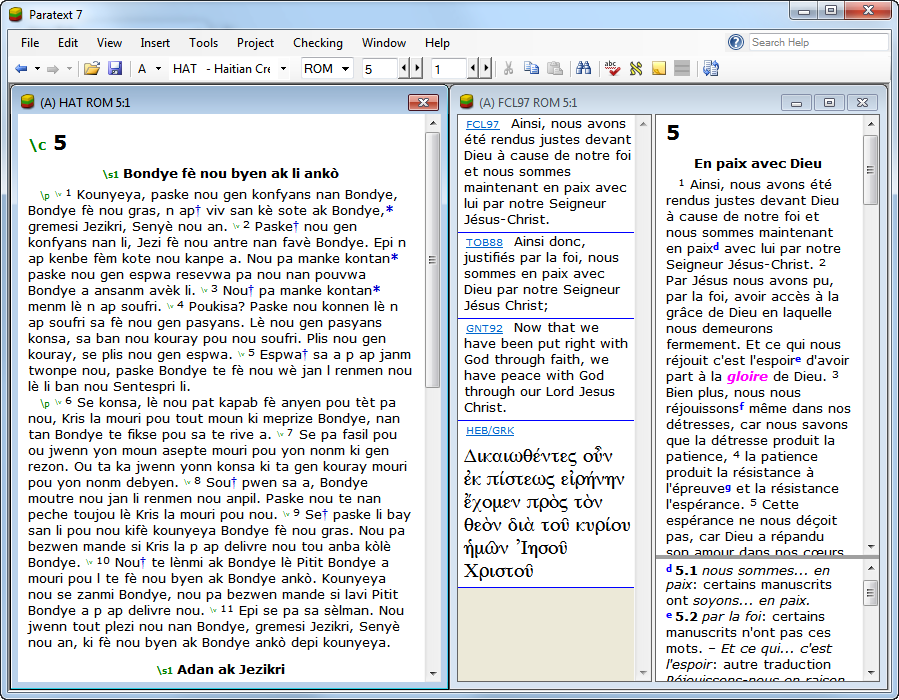
Task: Open the View menu
Action: [x=109, y=43]
